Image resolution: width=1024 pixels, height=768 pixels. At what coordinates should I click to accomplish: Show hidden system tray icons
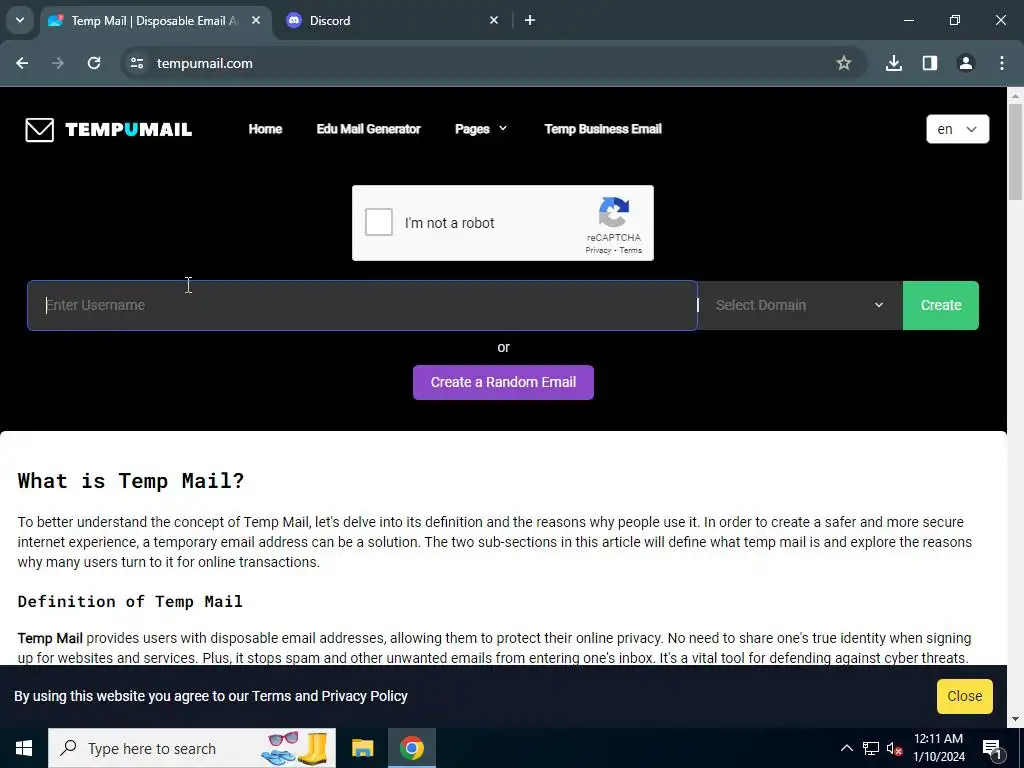pos(846,748)
